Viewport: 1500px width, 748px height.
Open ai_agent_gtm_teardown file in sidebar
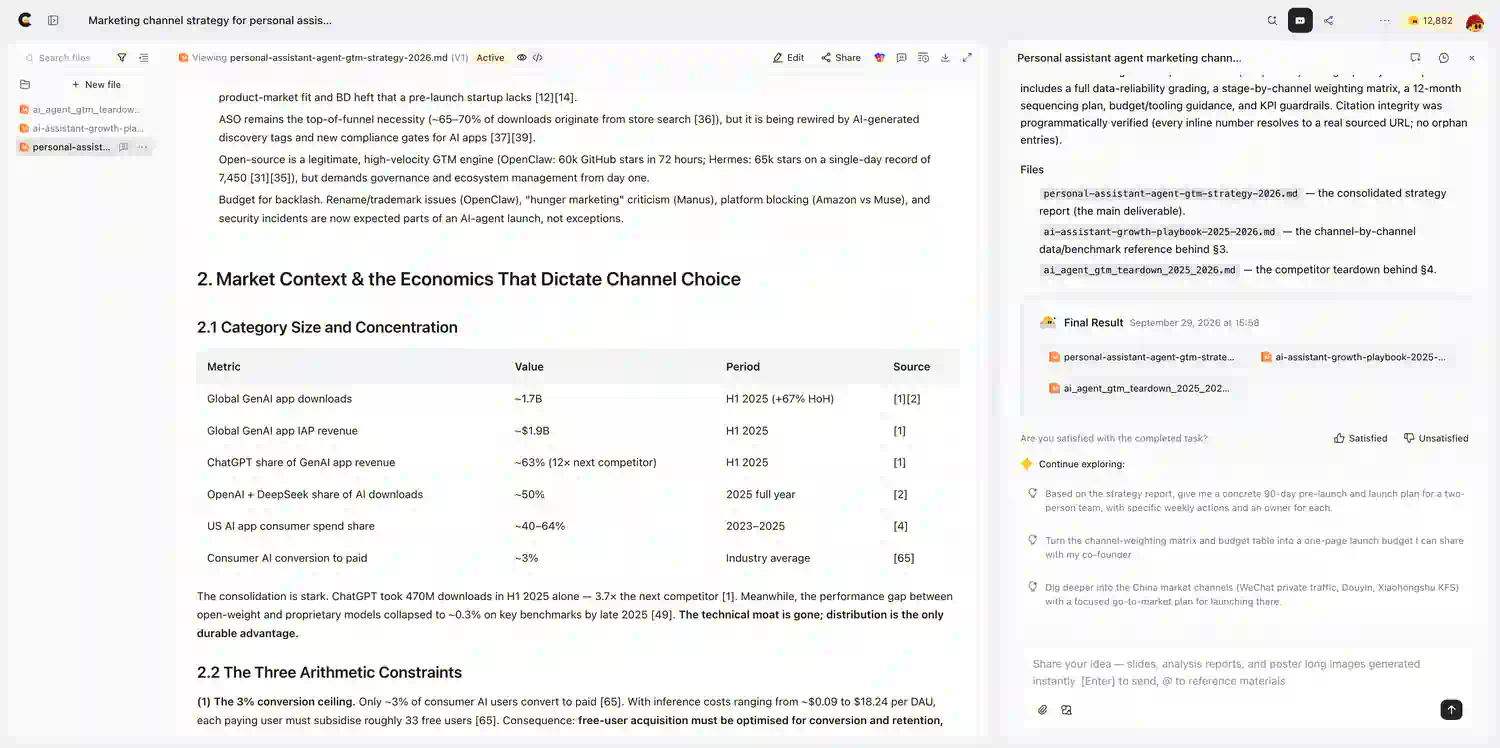click(x=80, y=110)
